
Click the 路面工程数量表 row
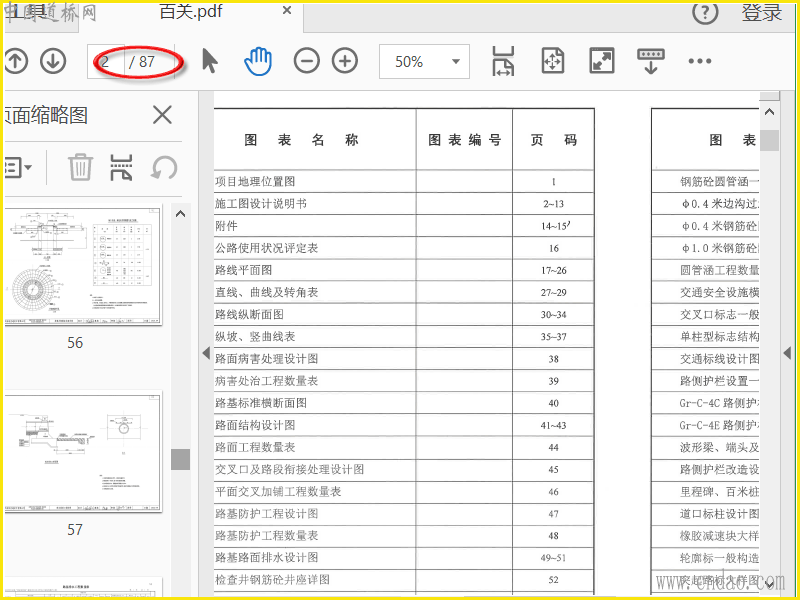point(404,447)
